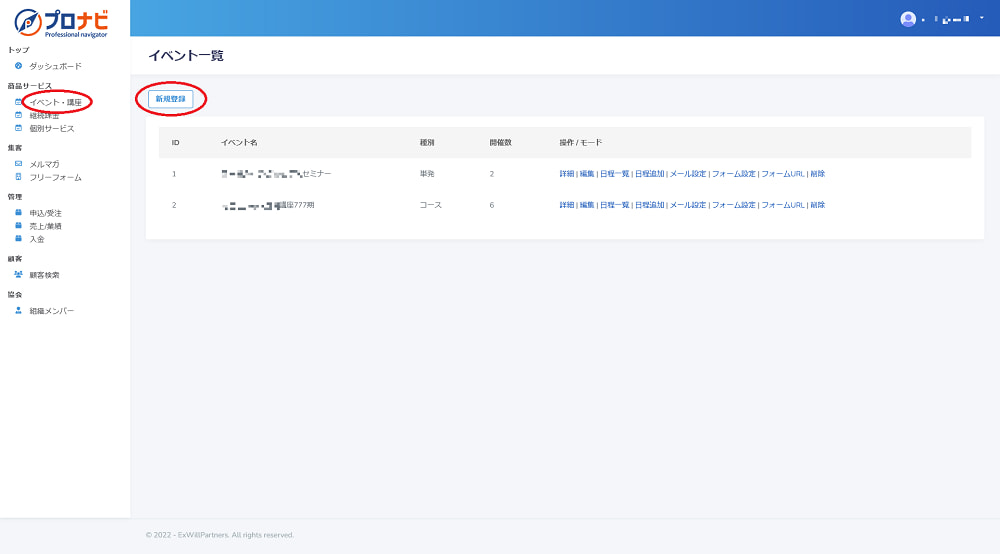This screenshot has height=554, width=1000.
Task: Open イベント・講座 in the sidebar
Action: point(55,102)
